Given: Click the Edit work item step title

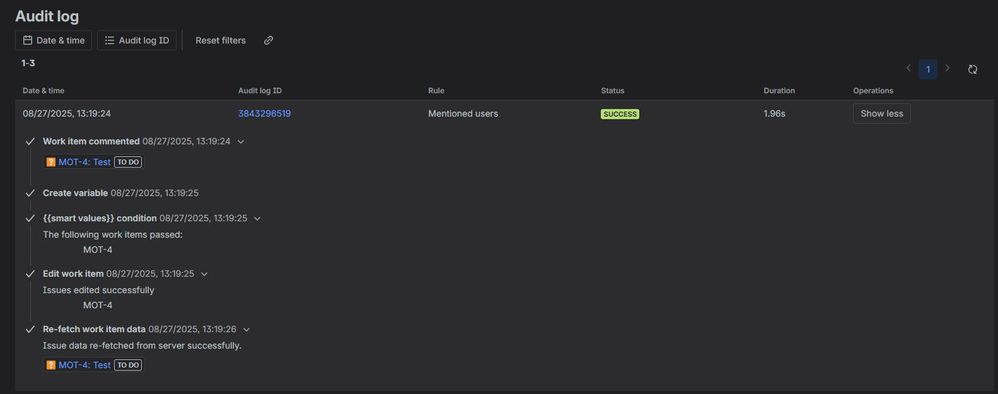Looking at the screenshot, I should click(73, 274).
